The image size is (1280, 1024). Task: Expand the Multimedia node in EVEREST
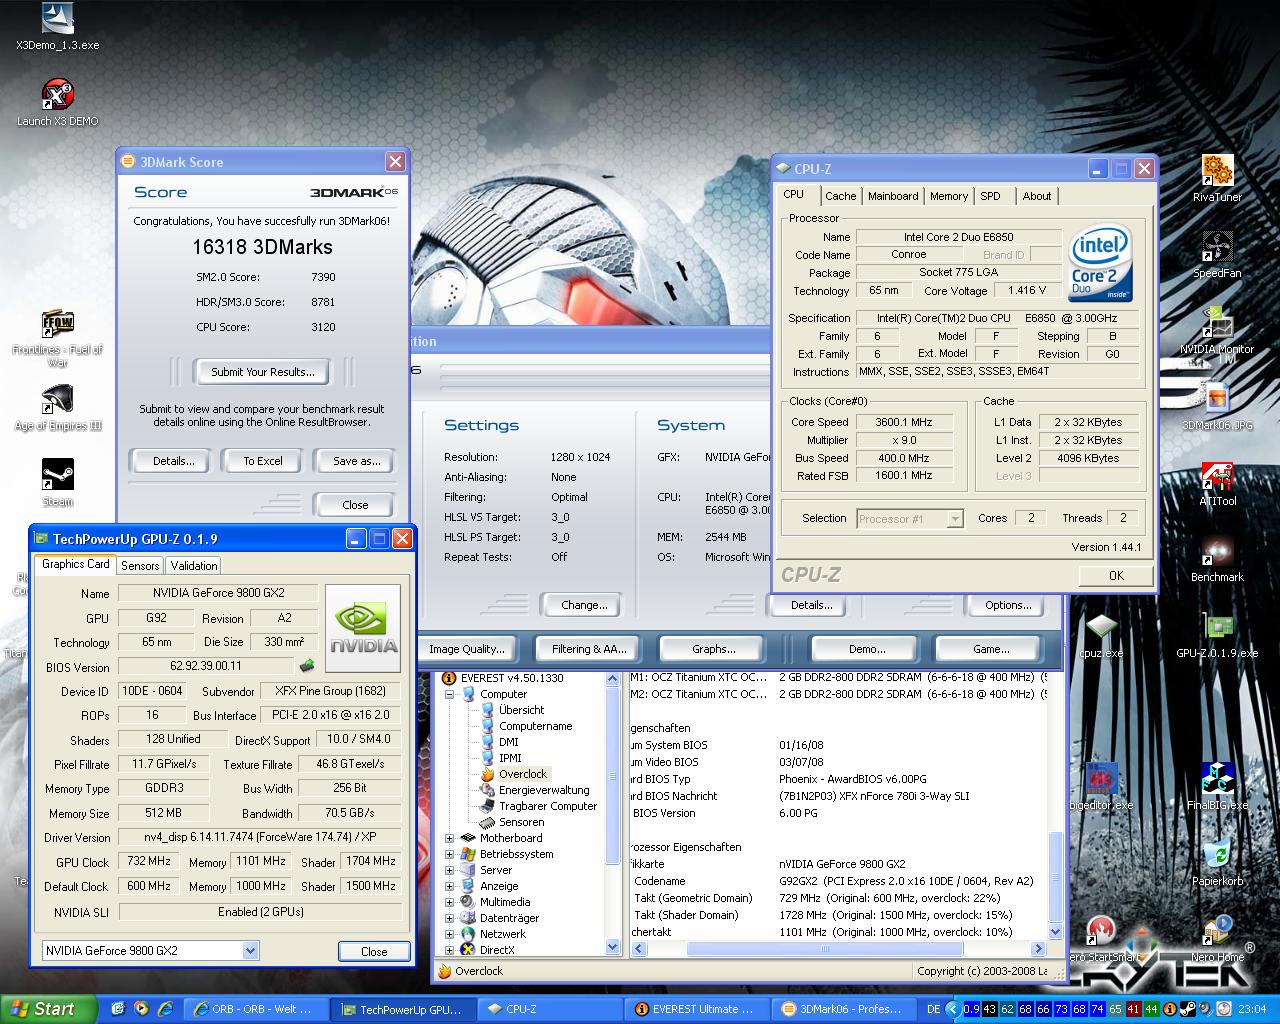click(449, 902)
